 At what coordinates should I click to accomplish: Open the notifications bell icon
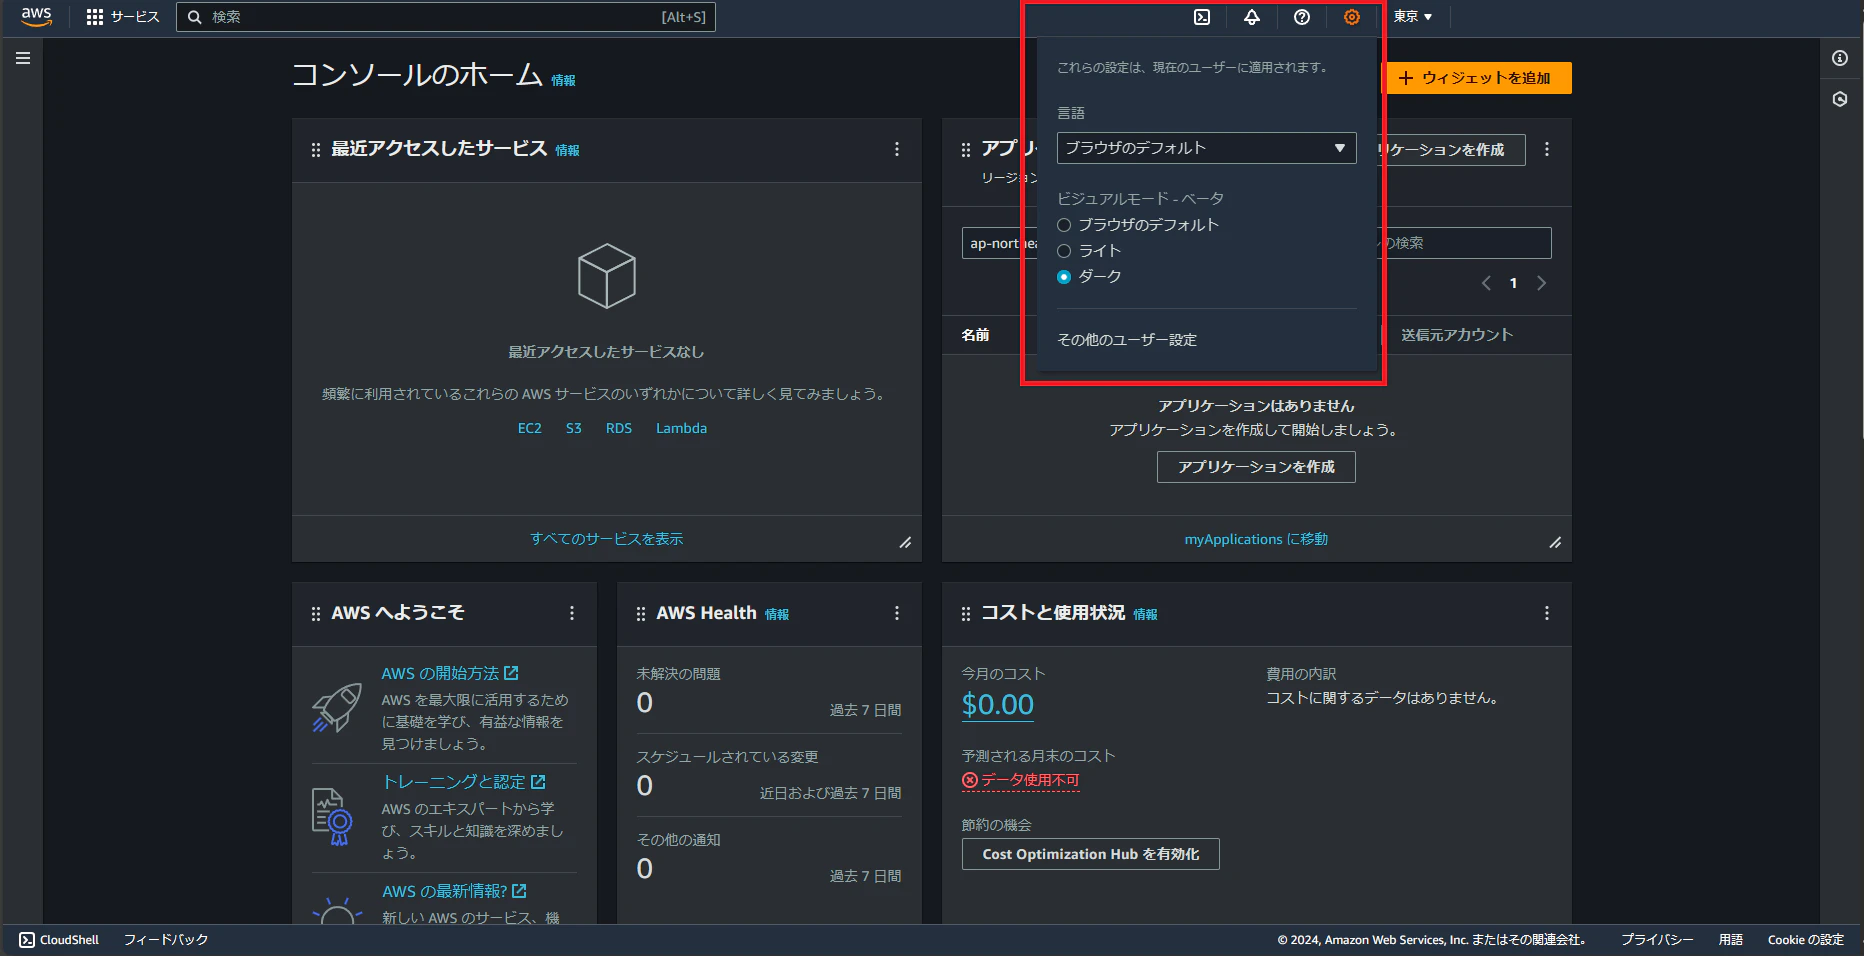1251,17
